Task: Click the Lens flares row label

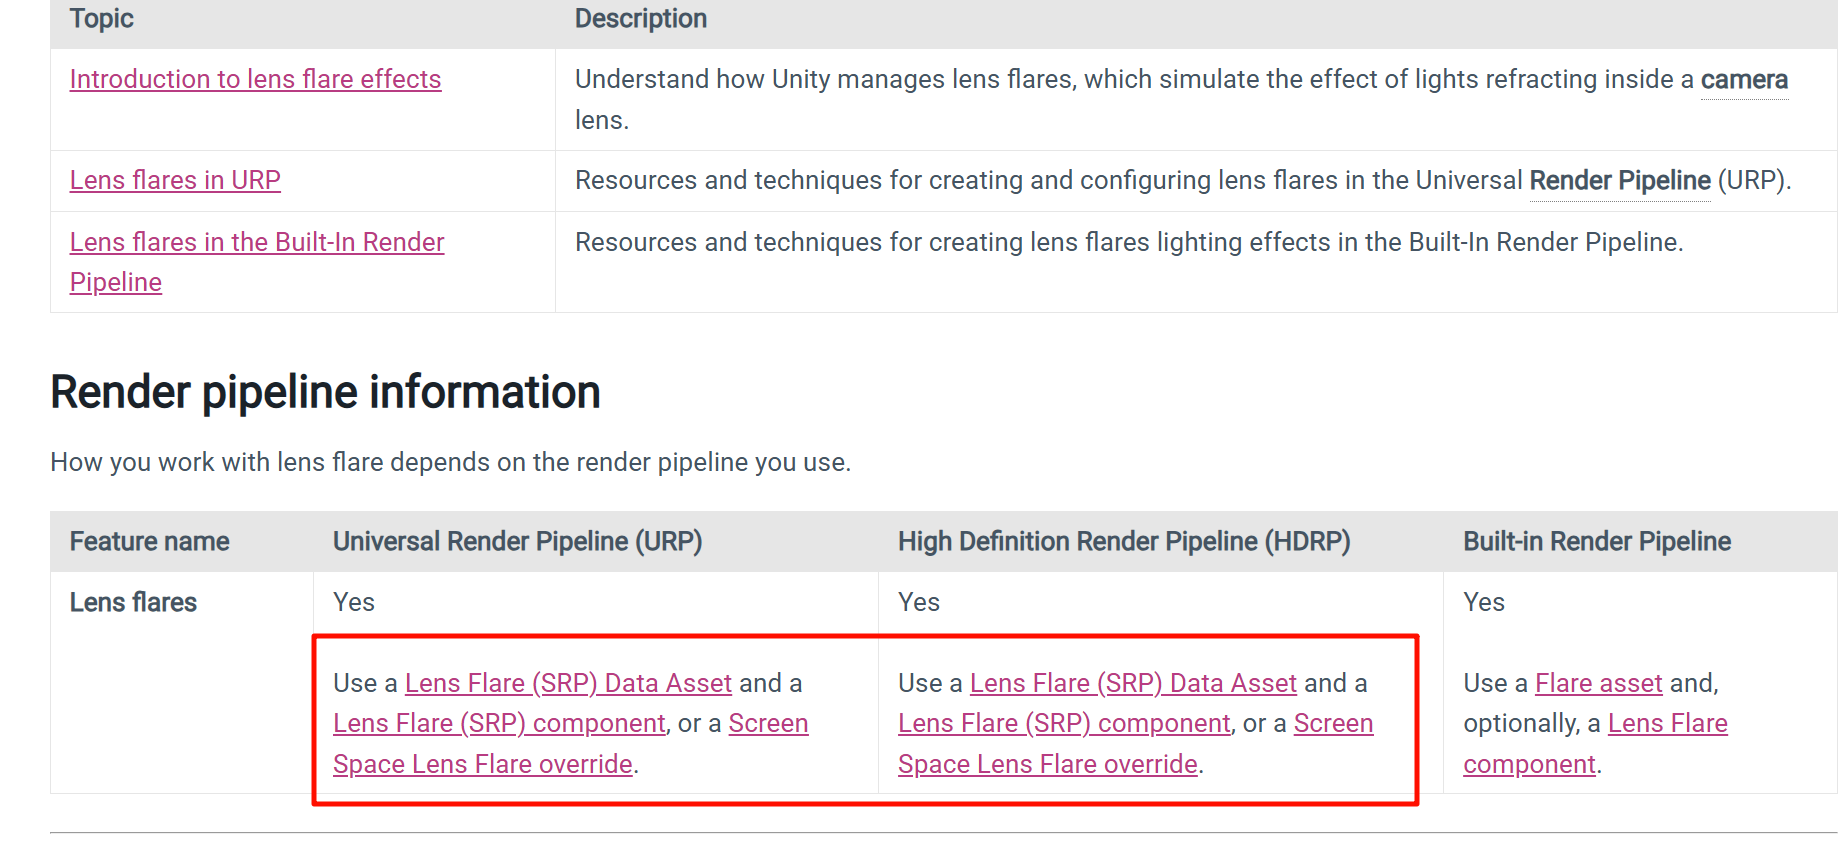Action: 133,602
